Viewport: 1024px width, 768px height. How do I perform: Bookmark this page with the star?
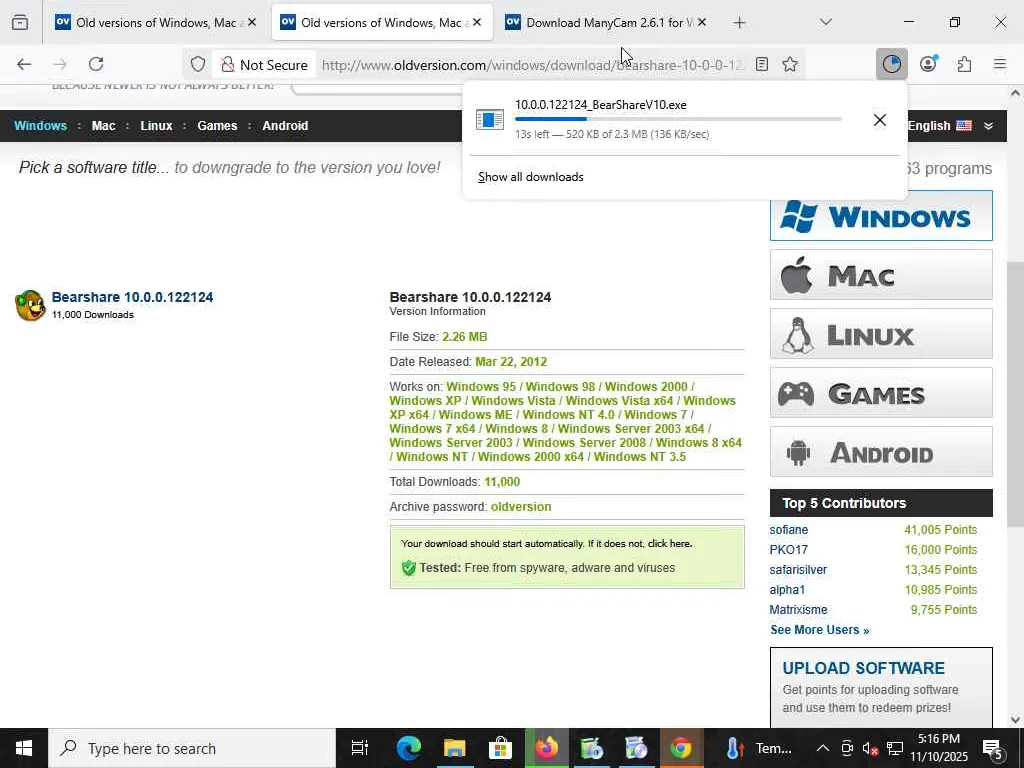pyautogui.click(x=790, y=64)
